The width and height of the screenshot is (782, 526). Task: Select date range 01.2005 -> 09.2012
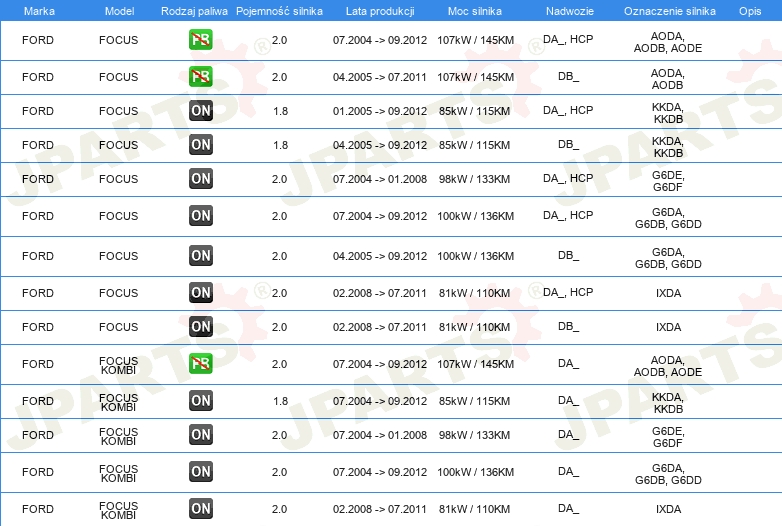(380, 111)
